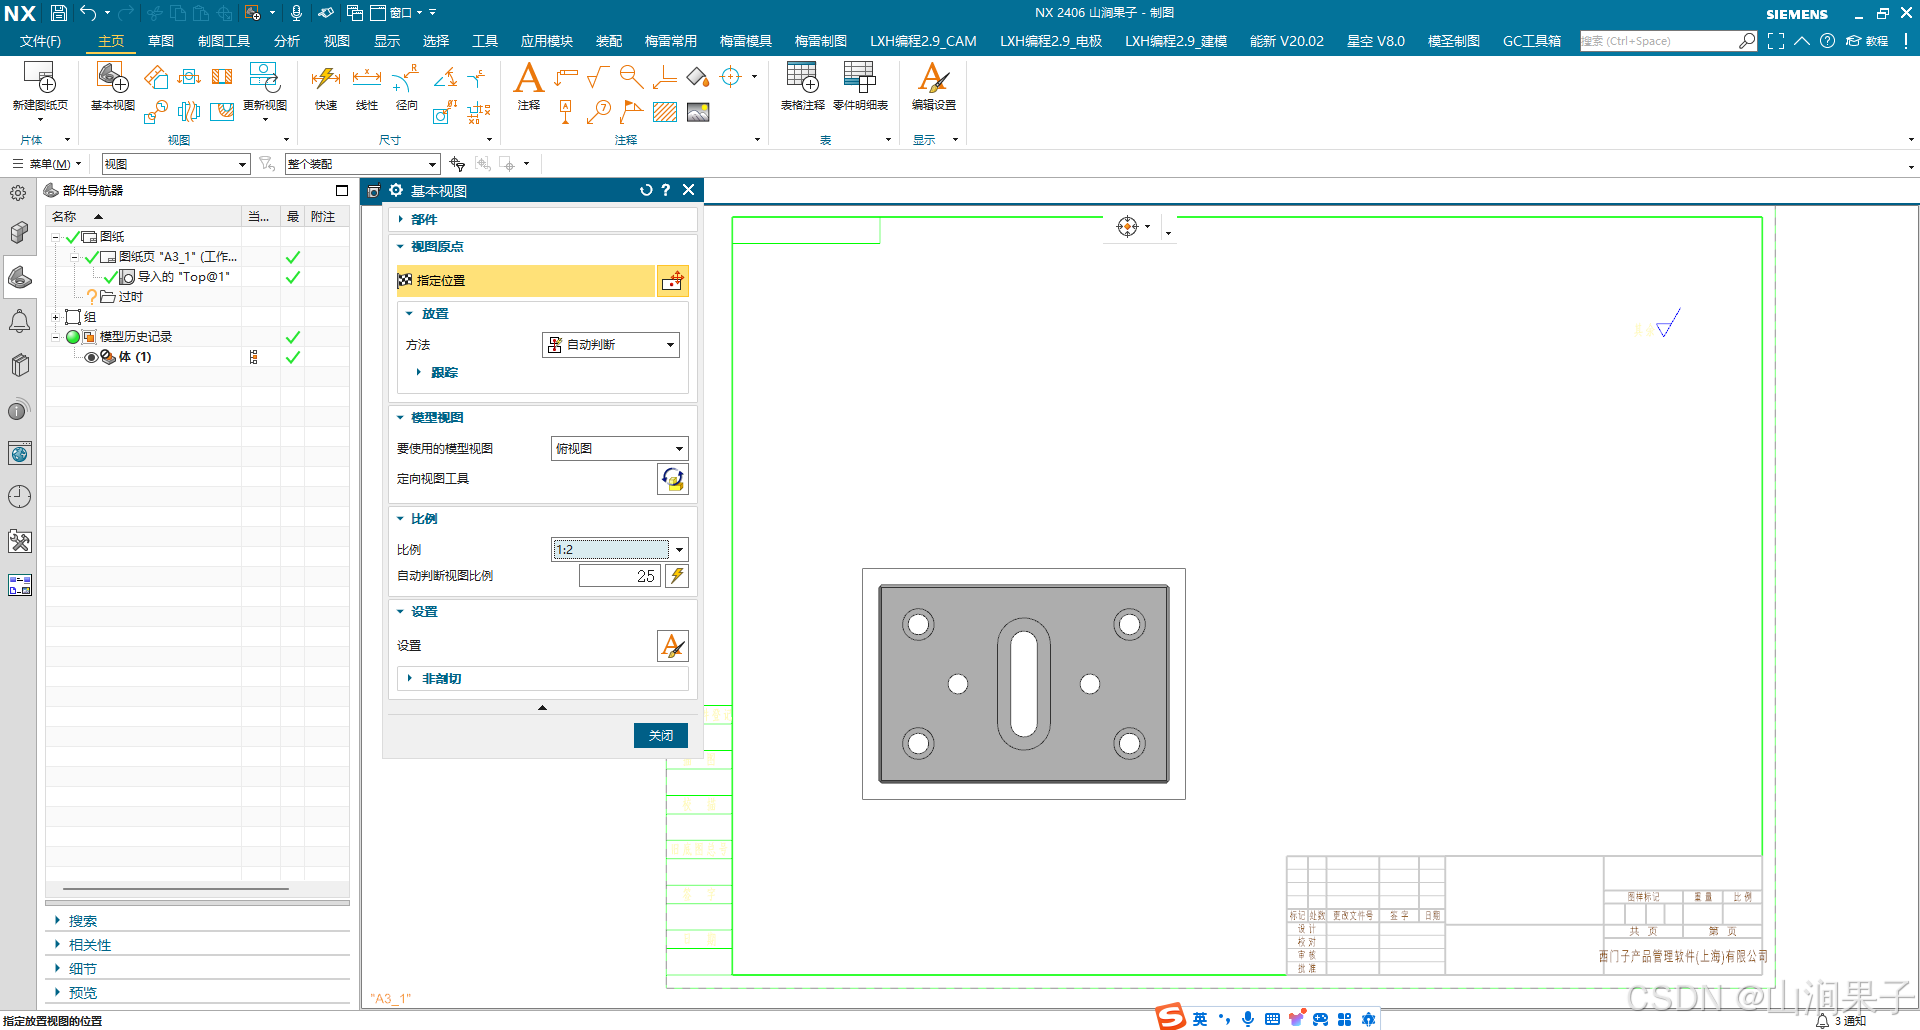Open the 零件明细表 tool
Image resolution: width=1920 pixels, height=1030 pixels.
tap(860, 78)
